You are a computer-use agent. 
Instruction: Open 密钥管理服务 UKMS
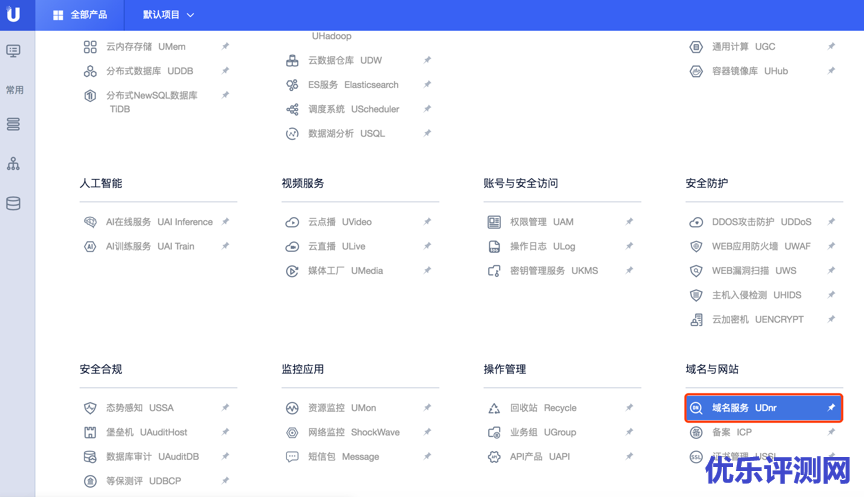(554, 271)
